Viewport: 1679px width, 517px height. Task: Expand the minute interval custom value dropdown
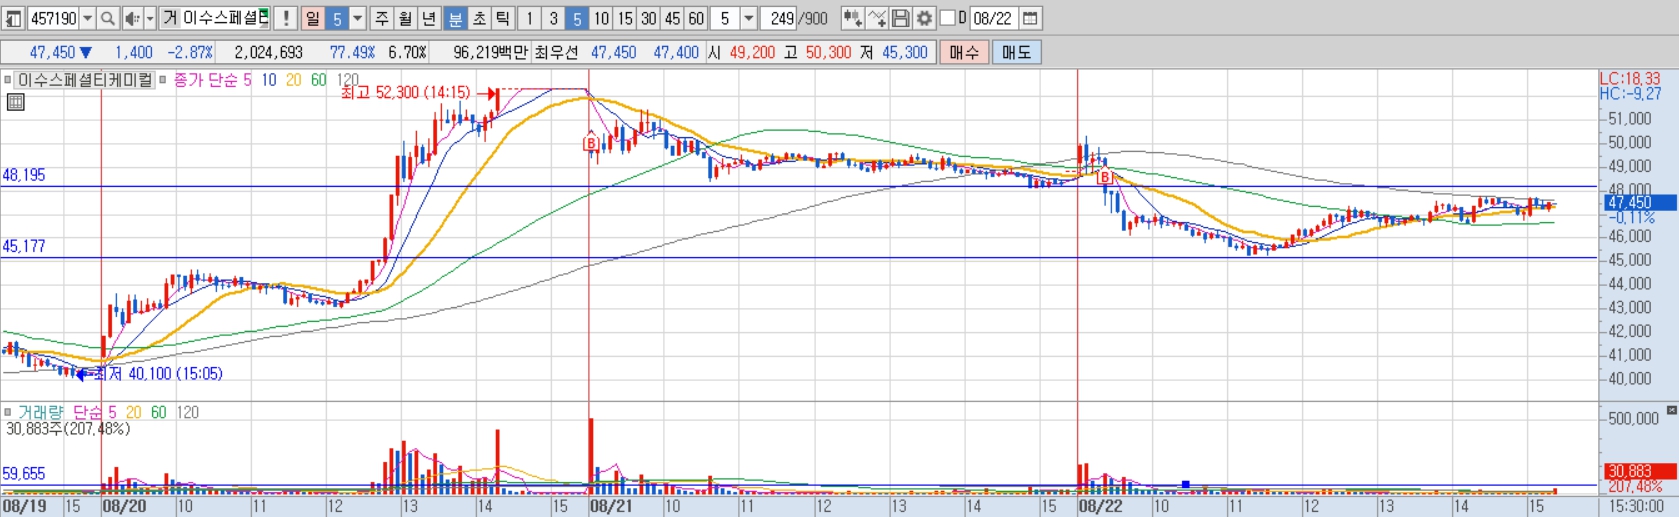click(x=748, y=18)
